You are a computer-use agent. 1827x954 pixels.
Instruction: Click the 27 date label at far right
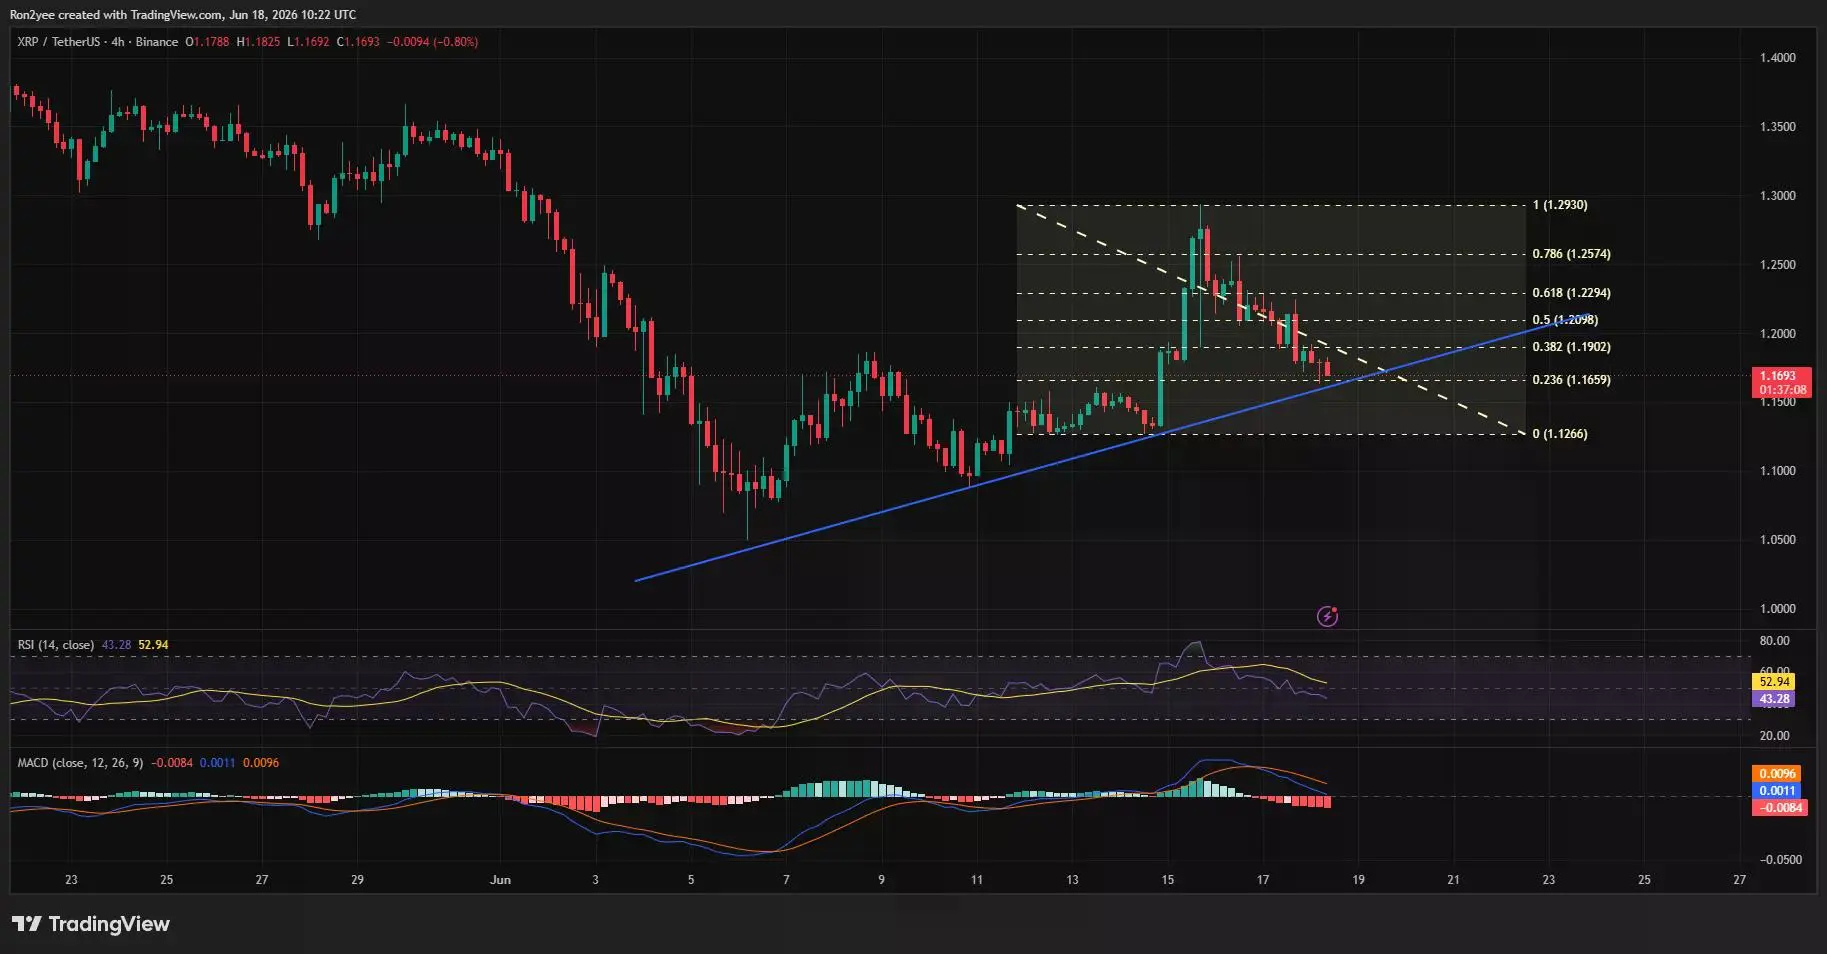coord(1740,880)
